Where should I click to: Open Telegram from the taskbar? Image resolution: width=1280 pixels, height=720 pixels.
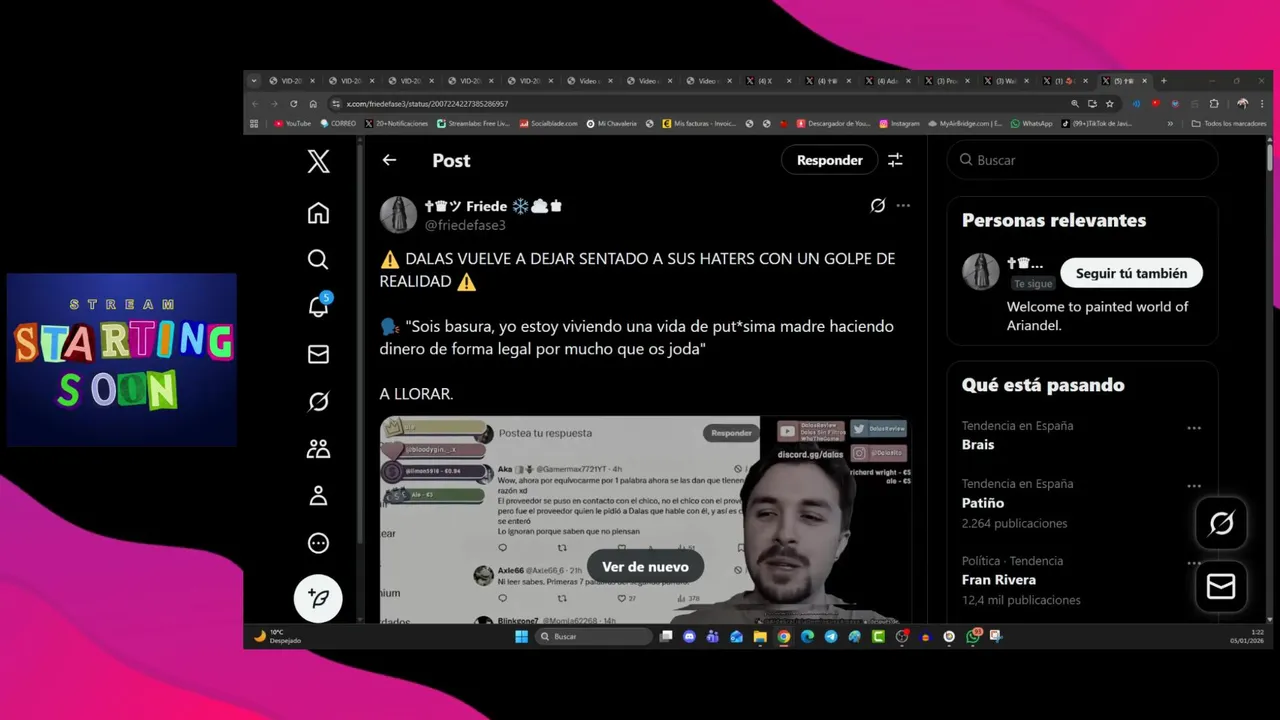coord(831,636)
